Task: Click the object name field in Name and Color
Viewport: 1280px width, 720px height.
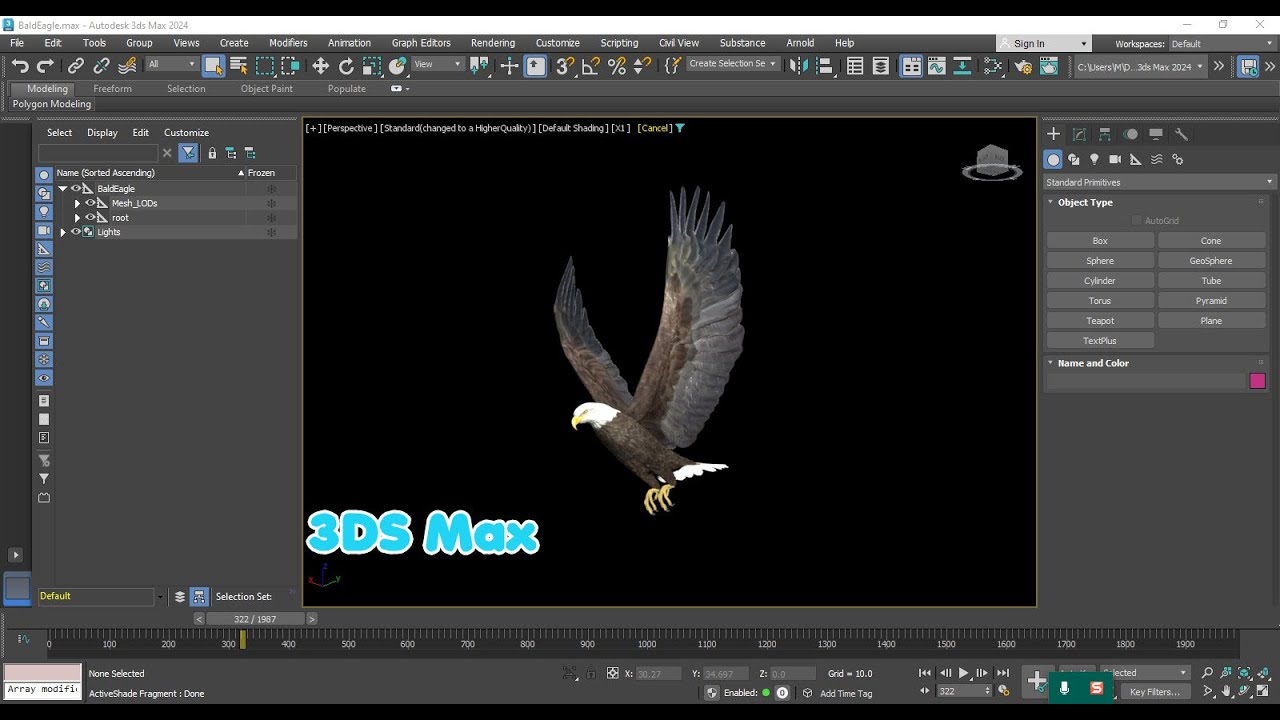Action: 1146,381
